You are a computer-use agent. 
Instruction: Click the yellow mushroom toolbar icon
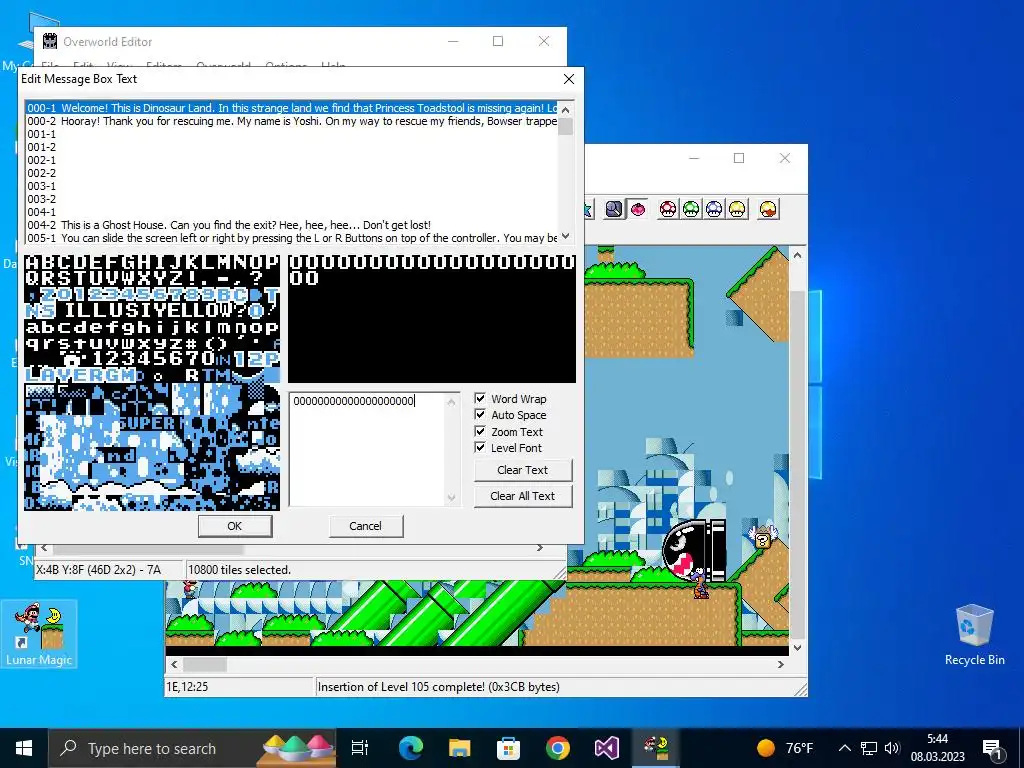tap(737, 209)
